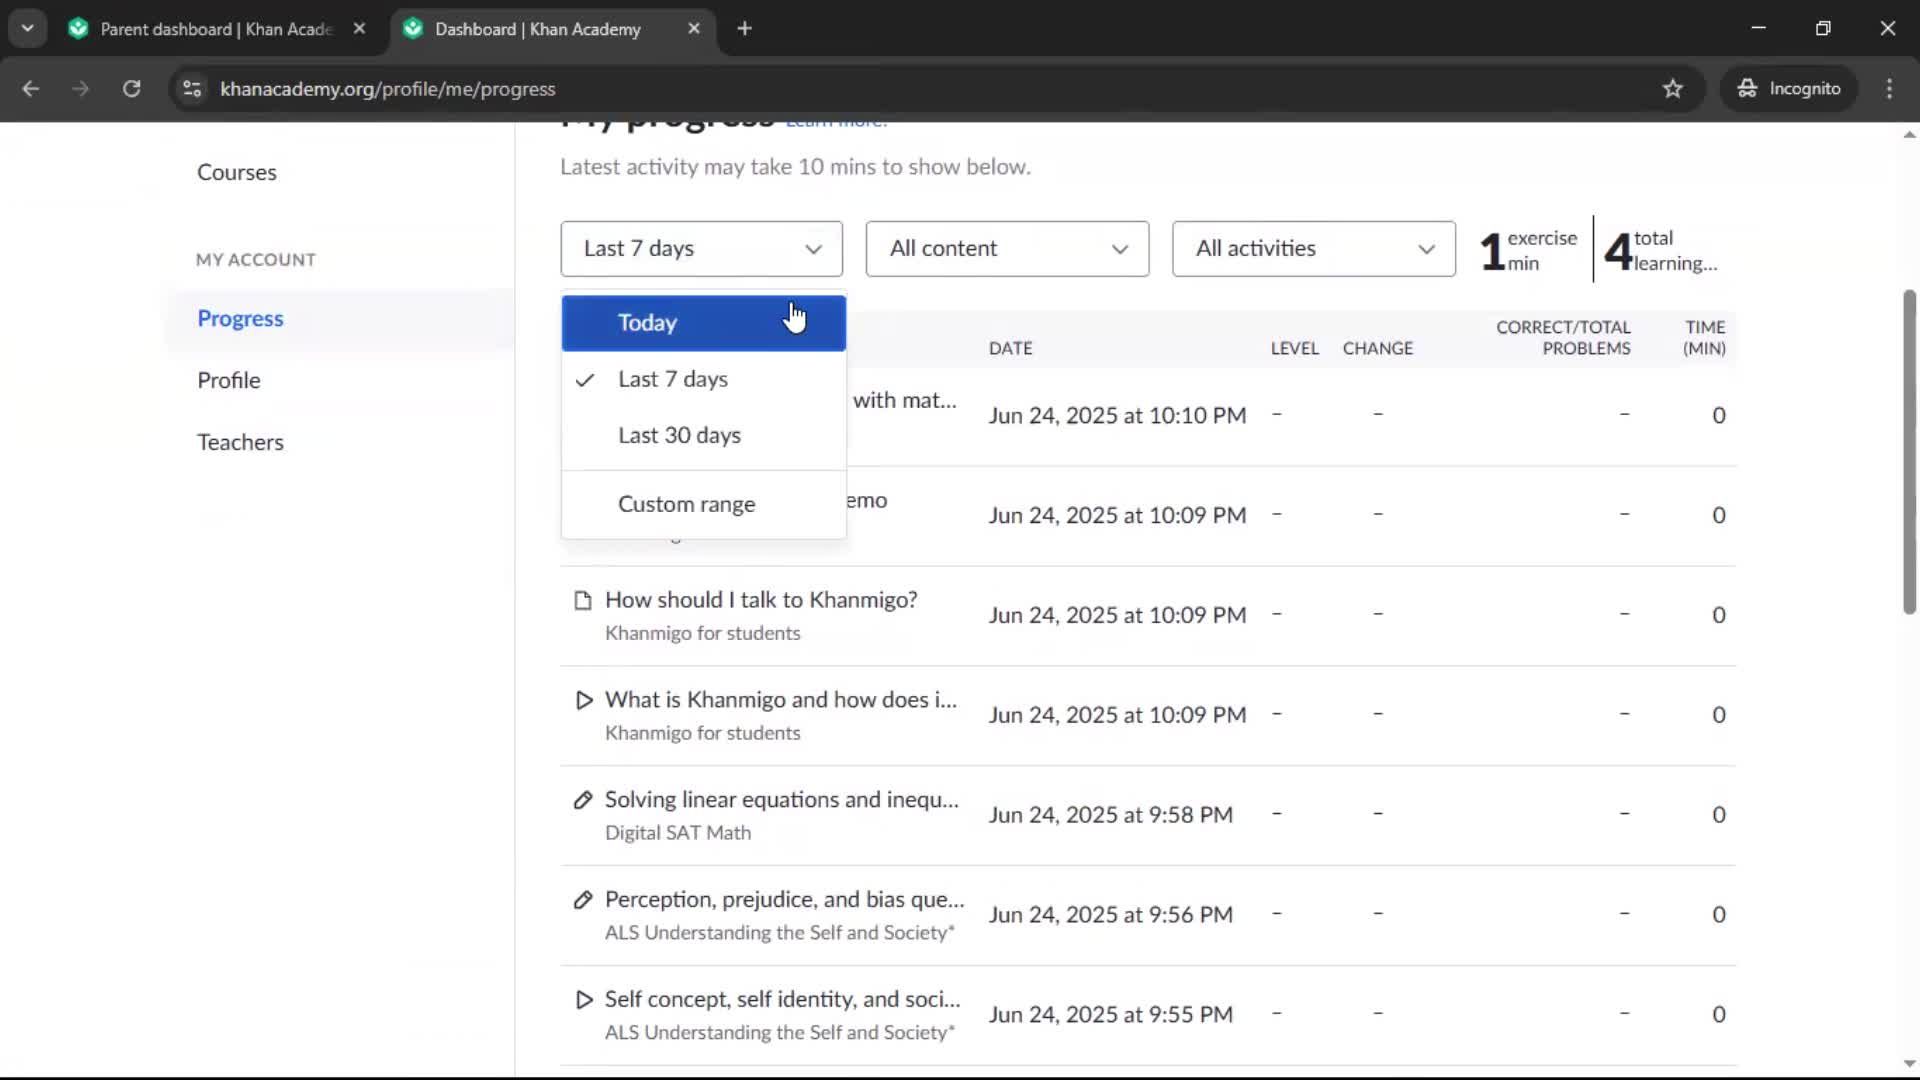
Task: Open the All content dropdown
Action: [x=1007, y=249]
